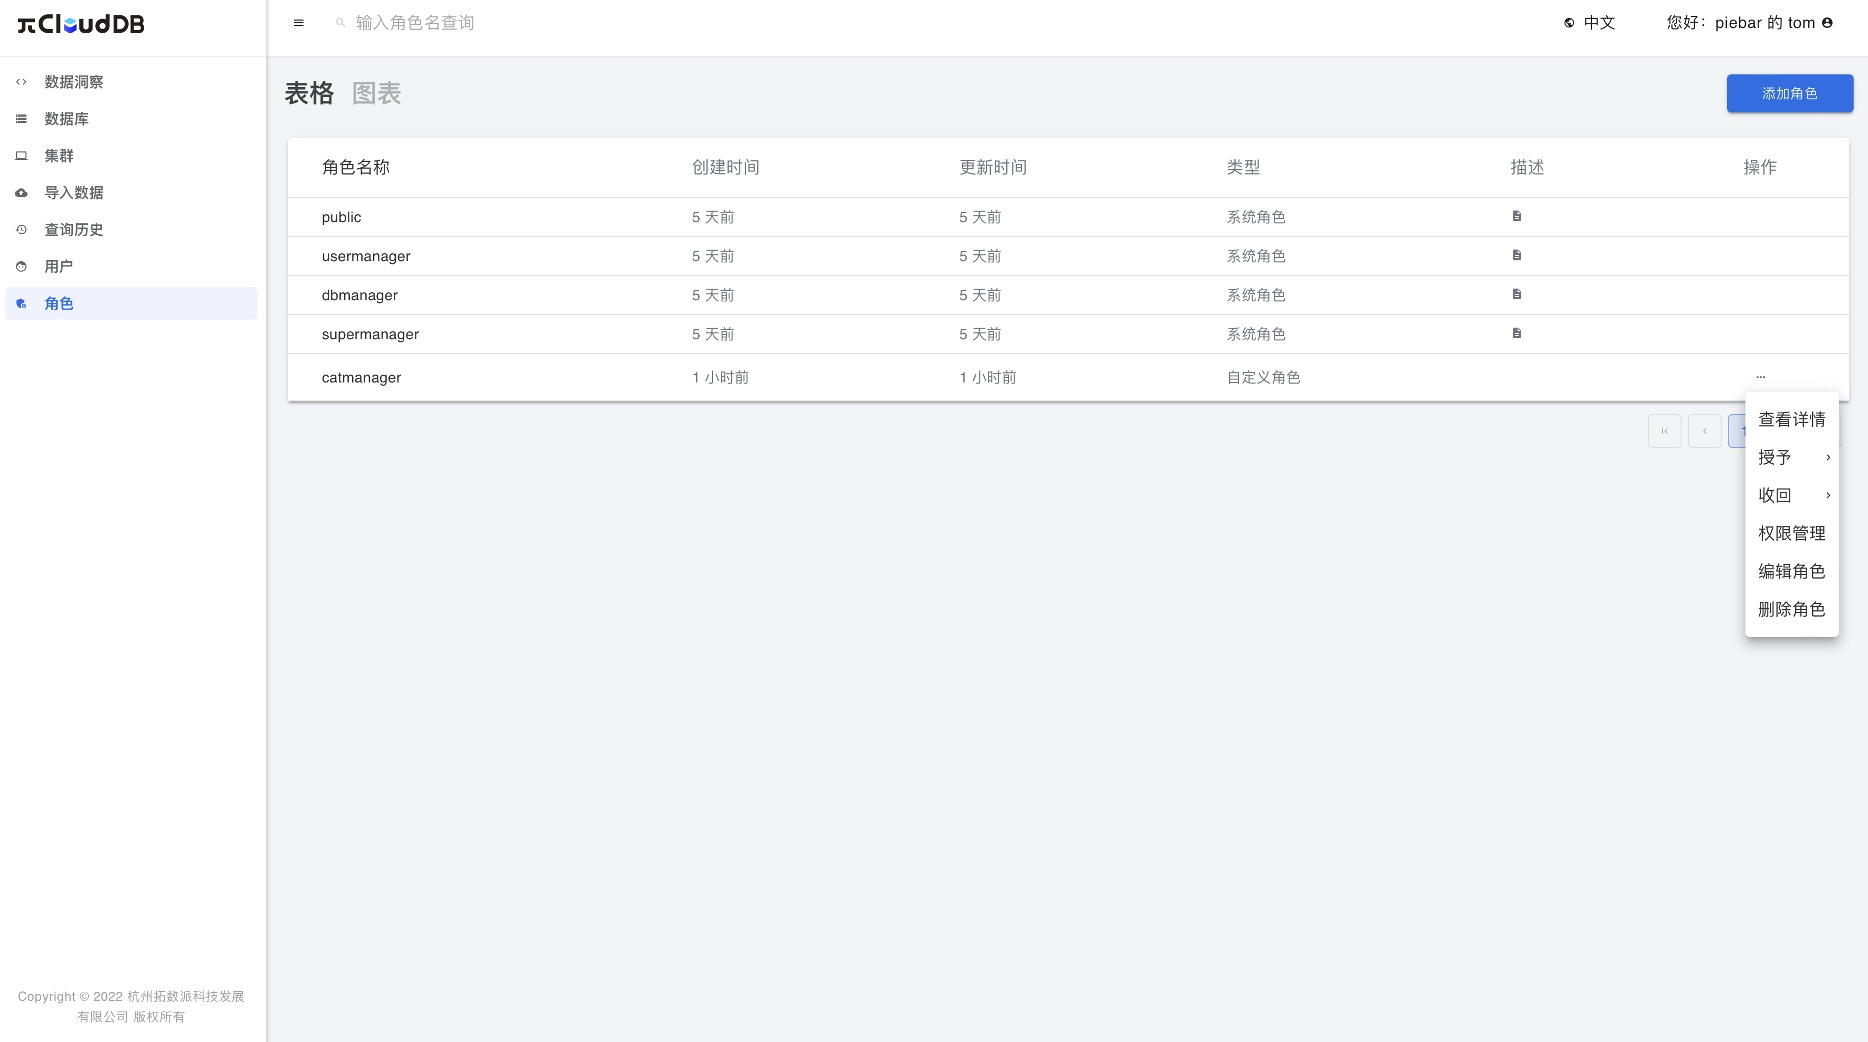
Task: Open language selector 中文
Action: pyautogui.click(x=1590, y=23)
